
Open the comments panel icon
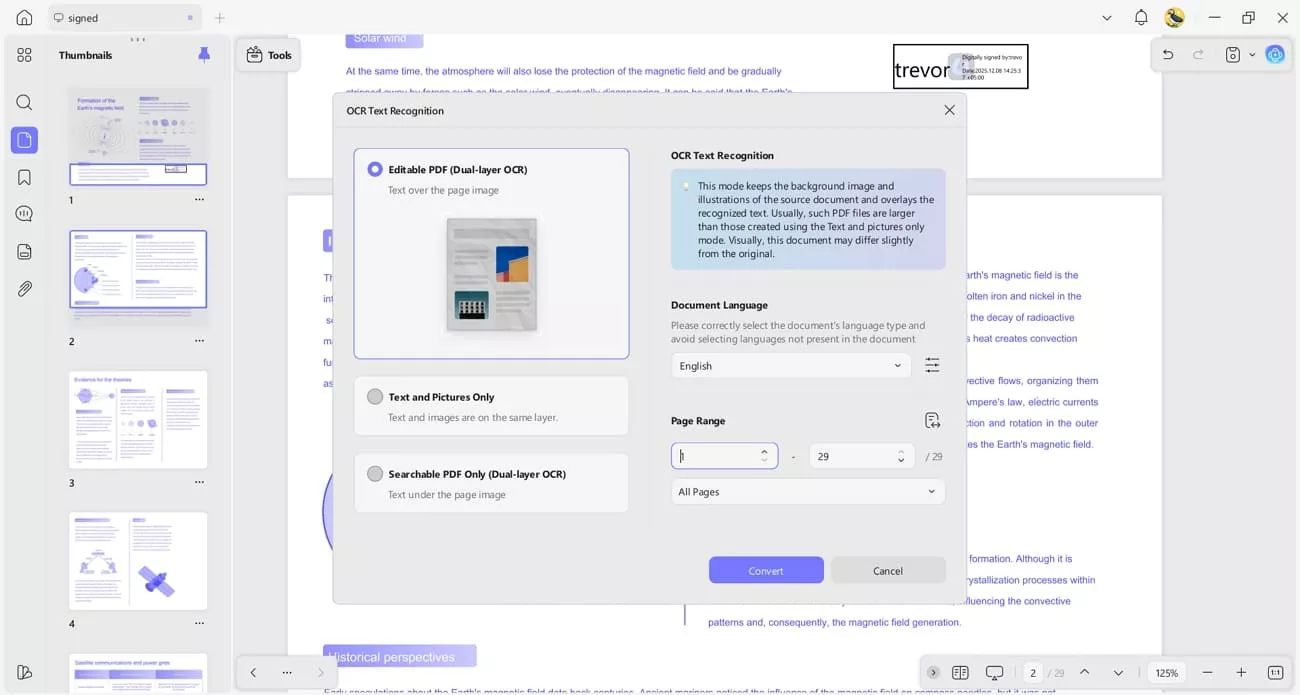coord(24,214)
